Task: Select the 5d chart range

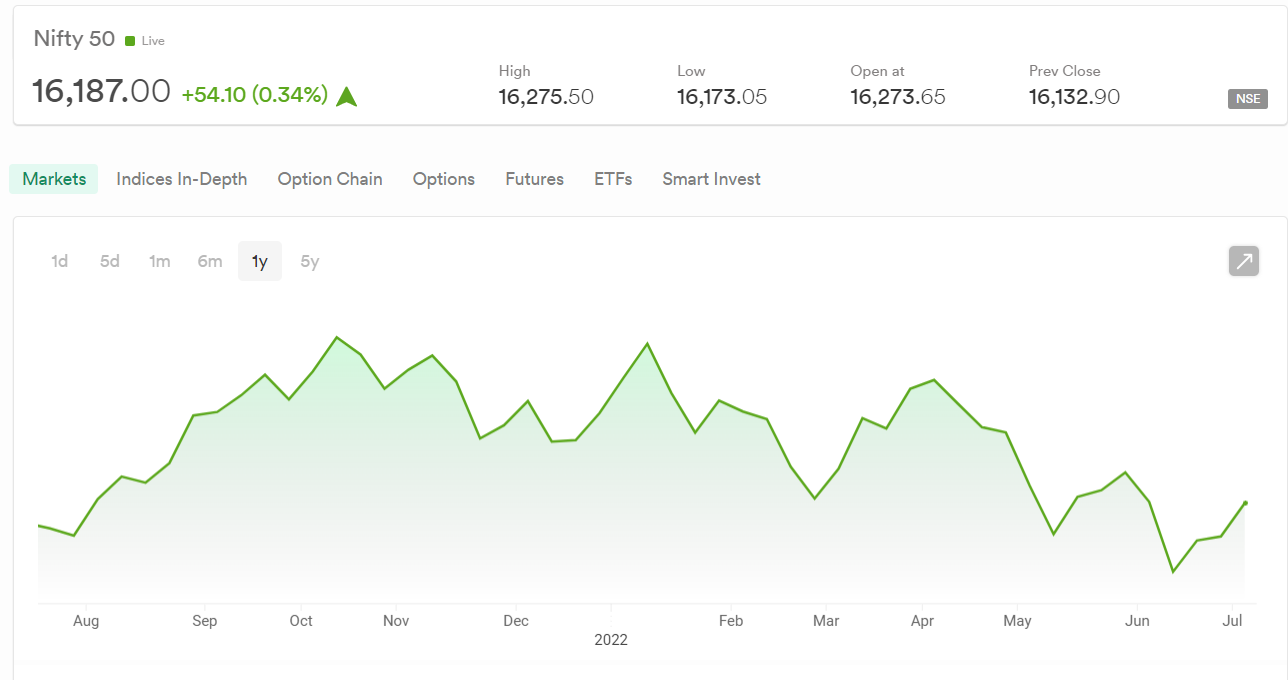Action: [110, 261]
